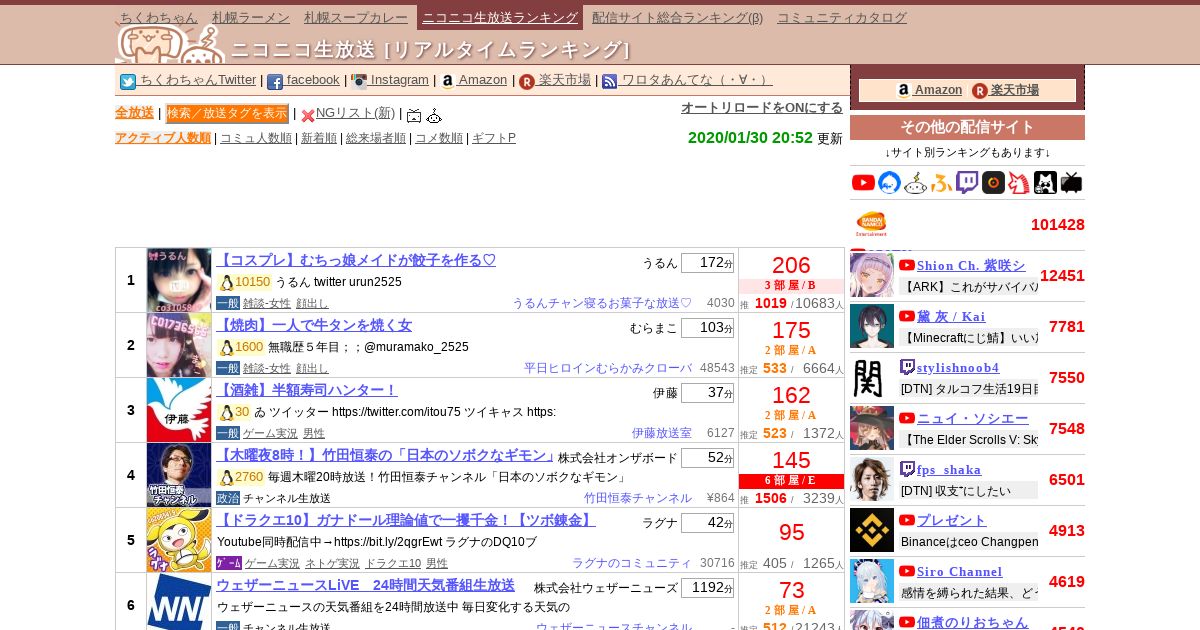Open Shion Ch. 紫咲シ channel link
The width and height of the screenshot is (1200, 630).
coord(971,265)
